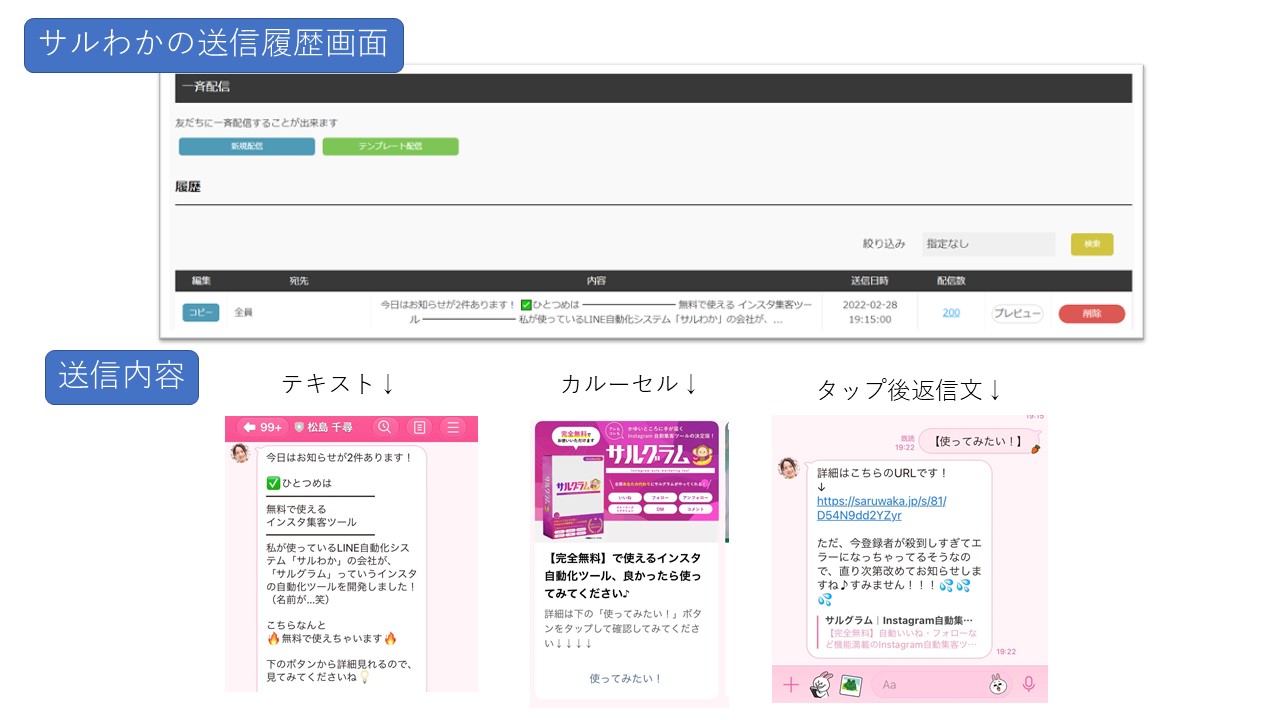Open the saruwaka.jp URL in the reply
Screen dimensions: 1280x720
point(881,508)
